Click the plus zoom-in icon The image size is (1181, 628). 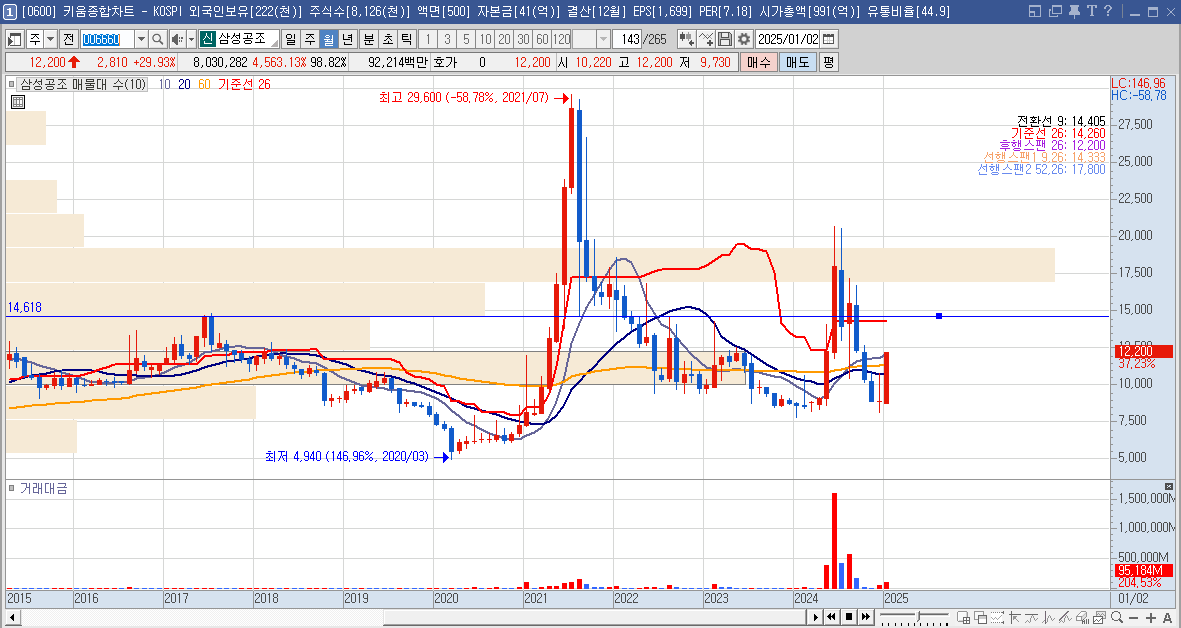point(1151,617)
